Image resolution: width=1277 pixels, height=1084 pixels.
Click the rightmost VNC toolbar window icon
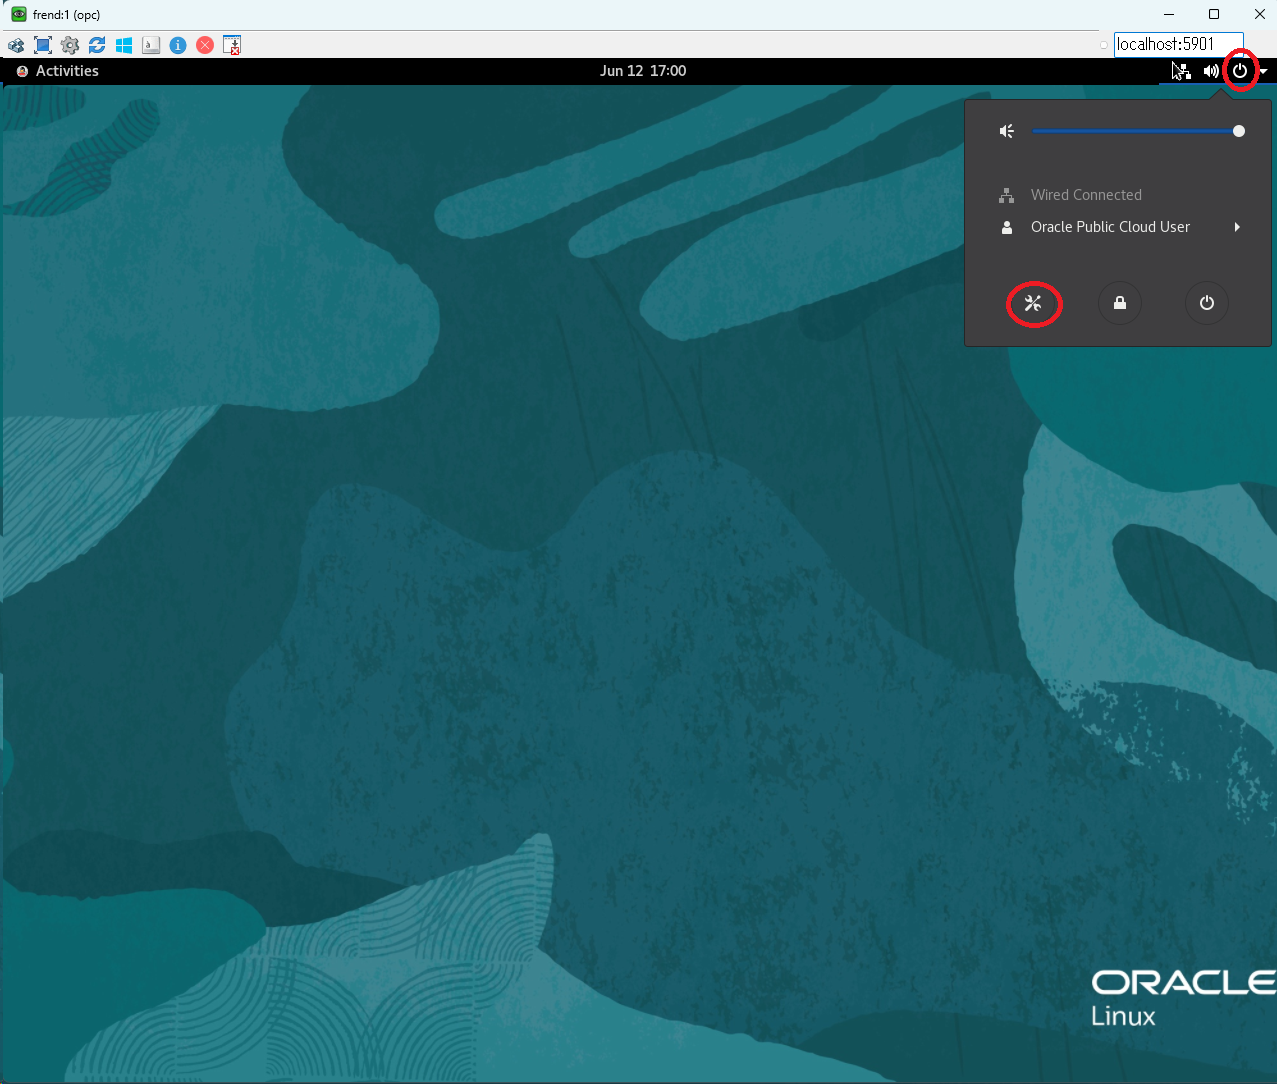click(x=232, y=45)
